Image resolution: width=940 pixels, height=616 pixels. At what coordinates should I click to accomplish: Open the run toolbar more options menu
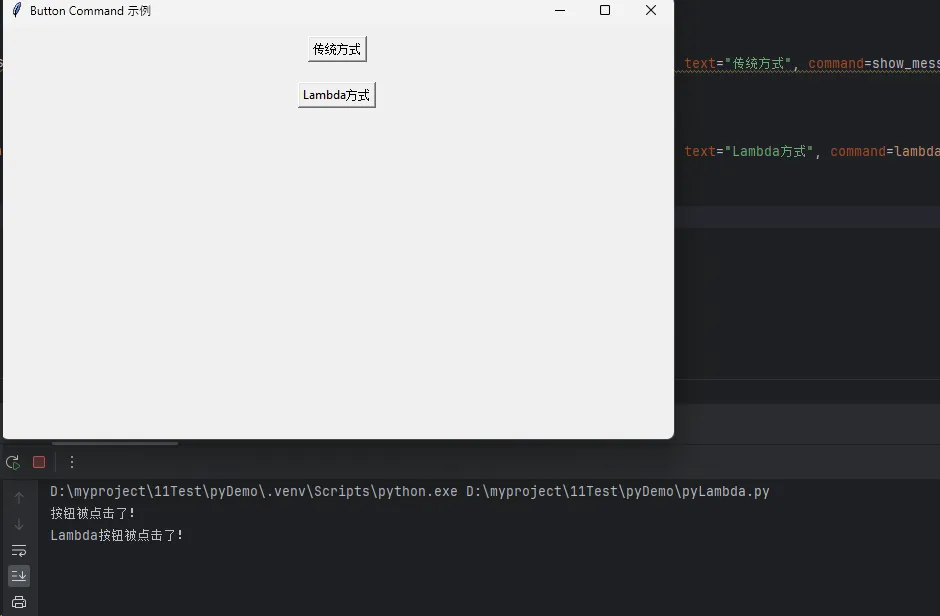tap(71, 462)
